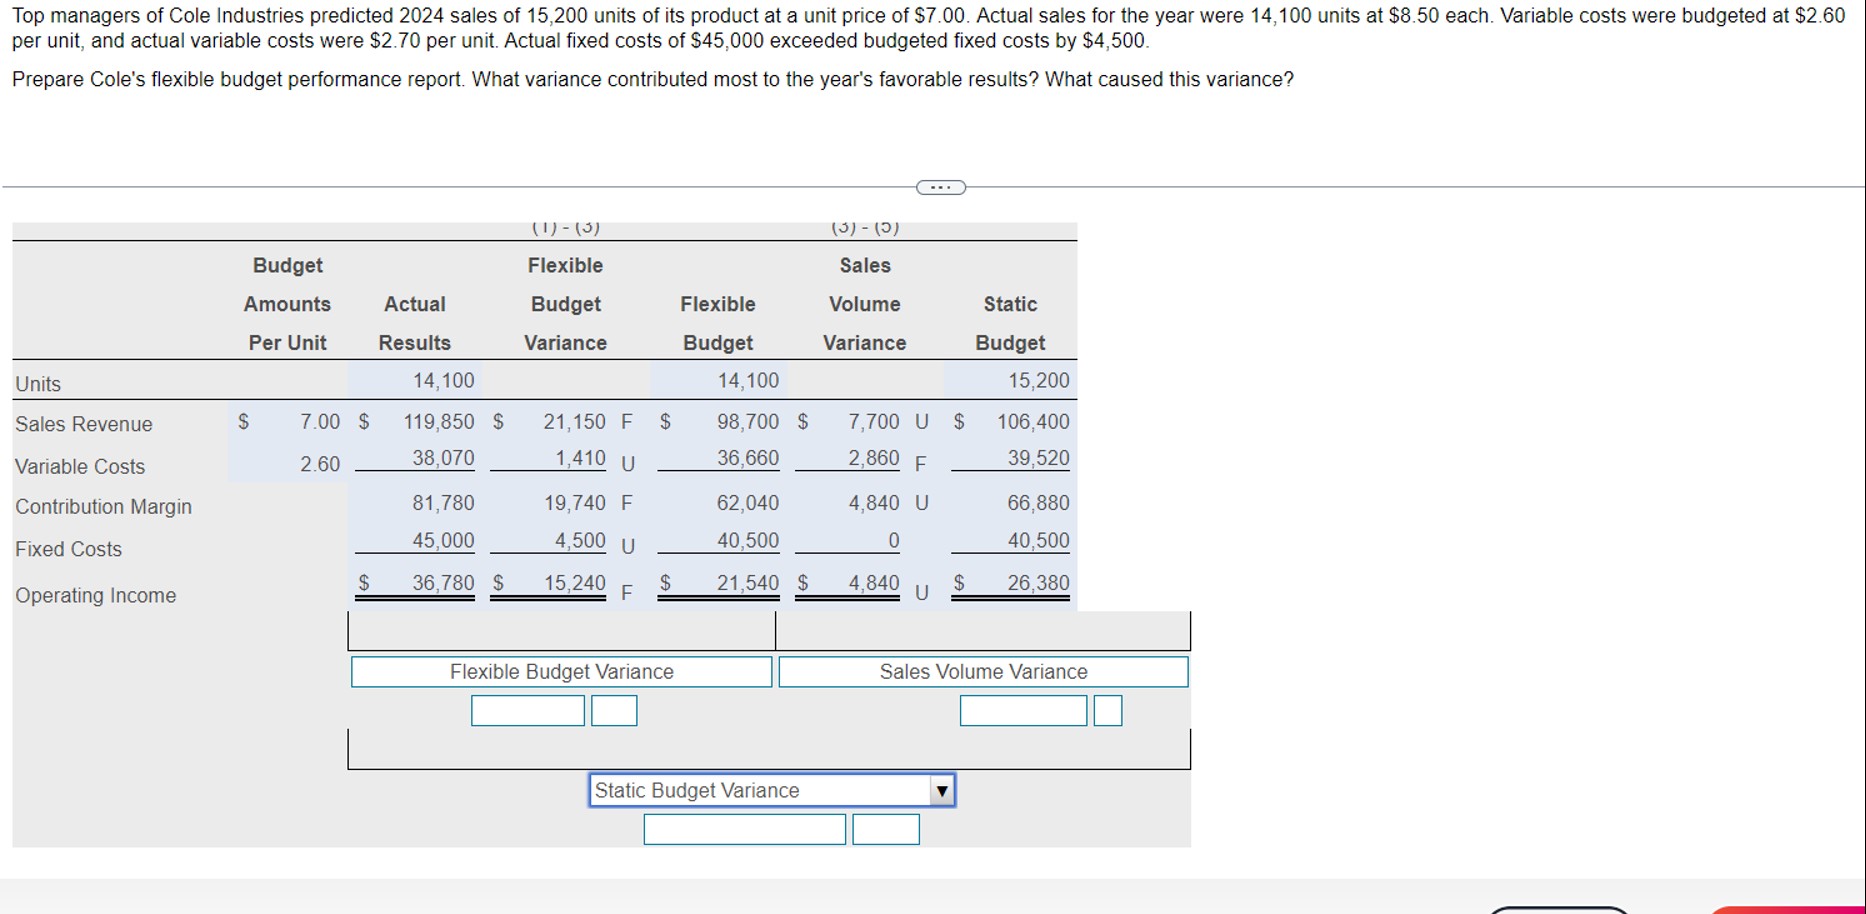The image size is (1866, 914).
Task: Click the Sales Volume Variance column header
Action: [x=865, y=304]
